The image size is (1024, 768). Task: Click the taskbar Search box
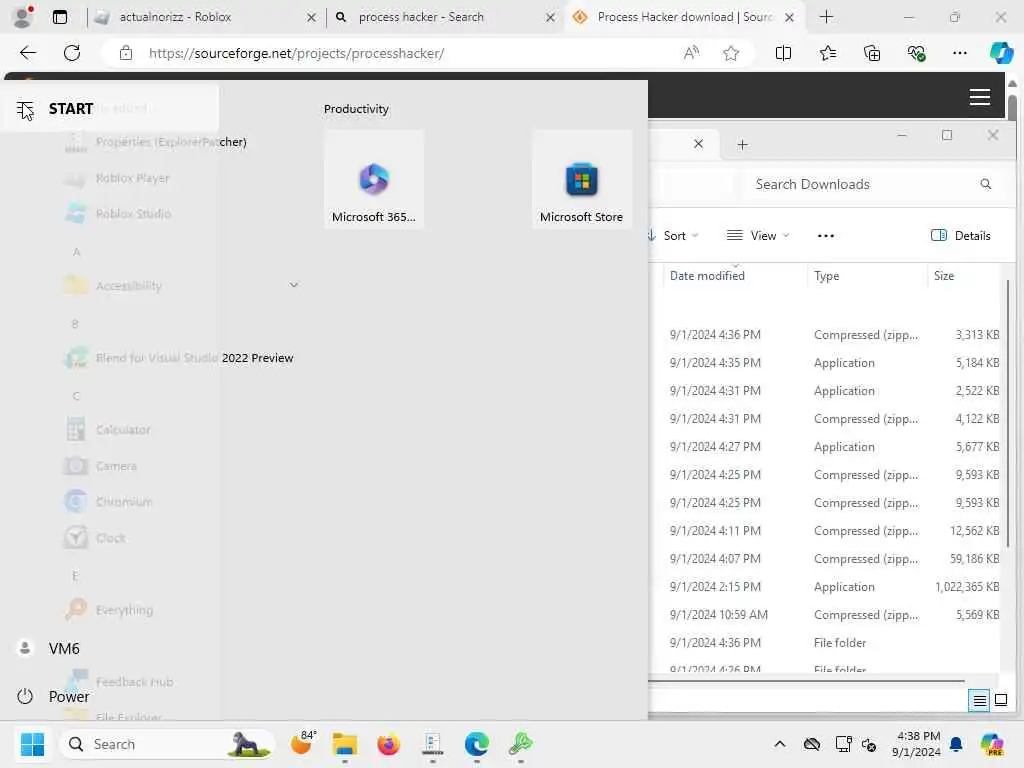point(167,744)
